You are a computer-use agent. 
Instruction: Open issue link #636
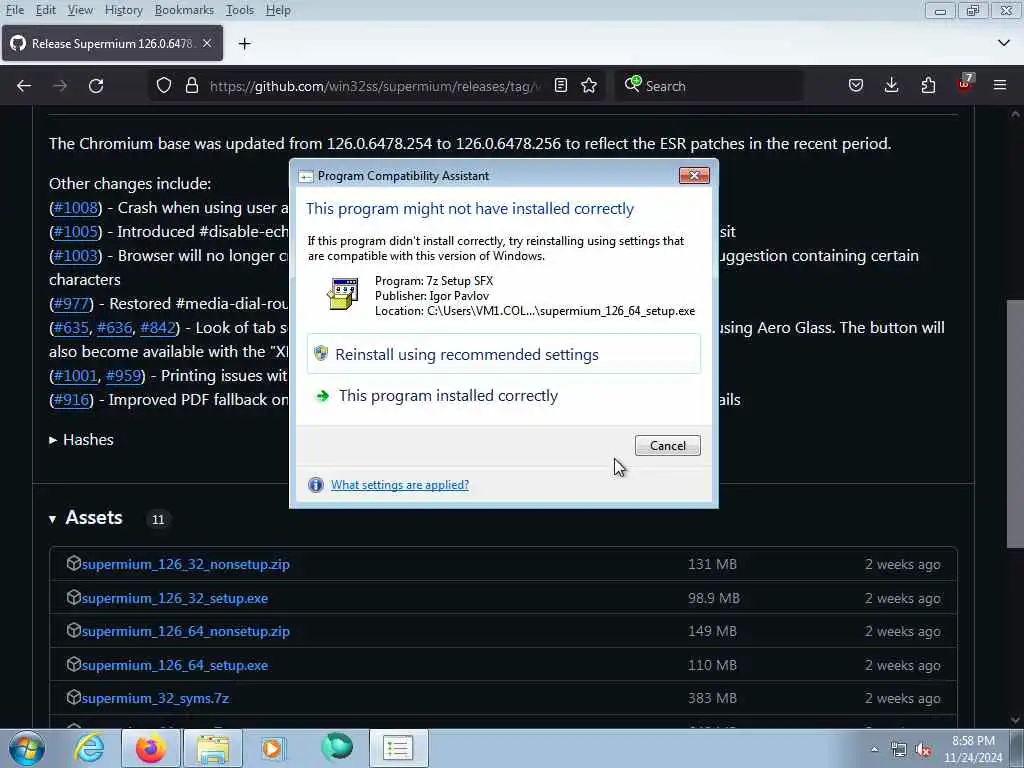[x=114, y=328]
